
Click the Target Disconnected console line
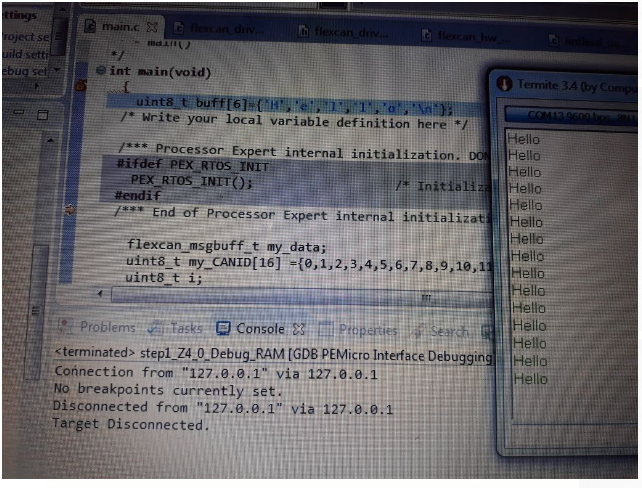click(x=131, y=425)
